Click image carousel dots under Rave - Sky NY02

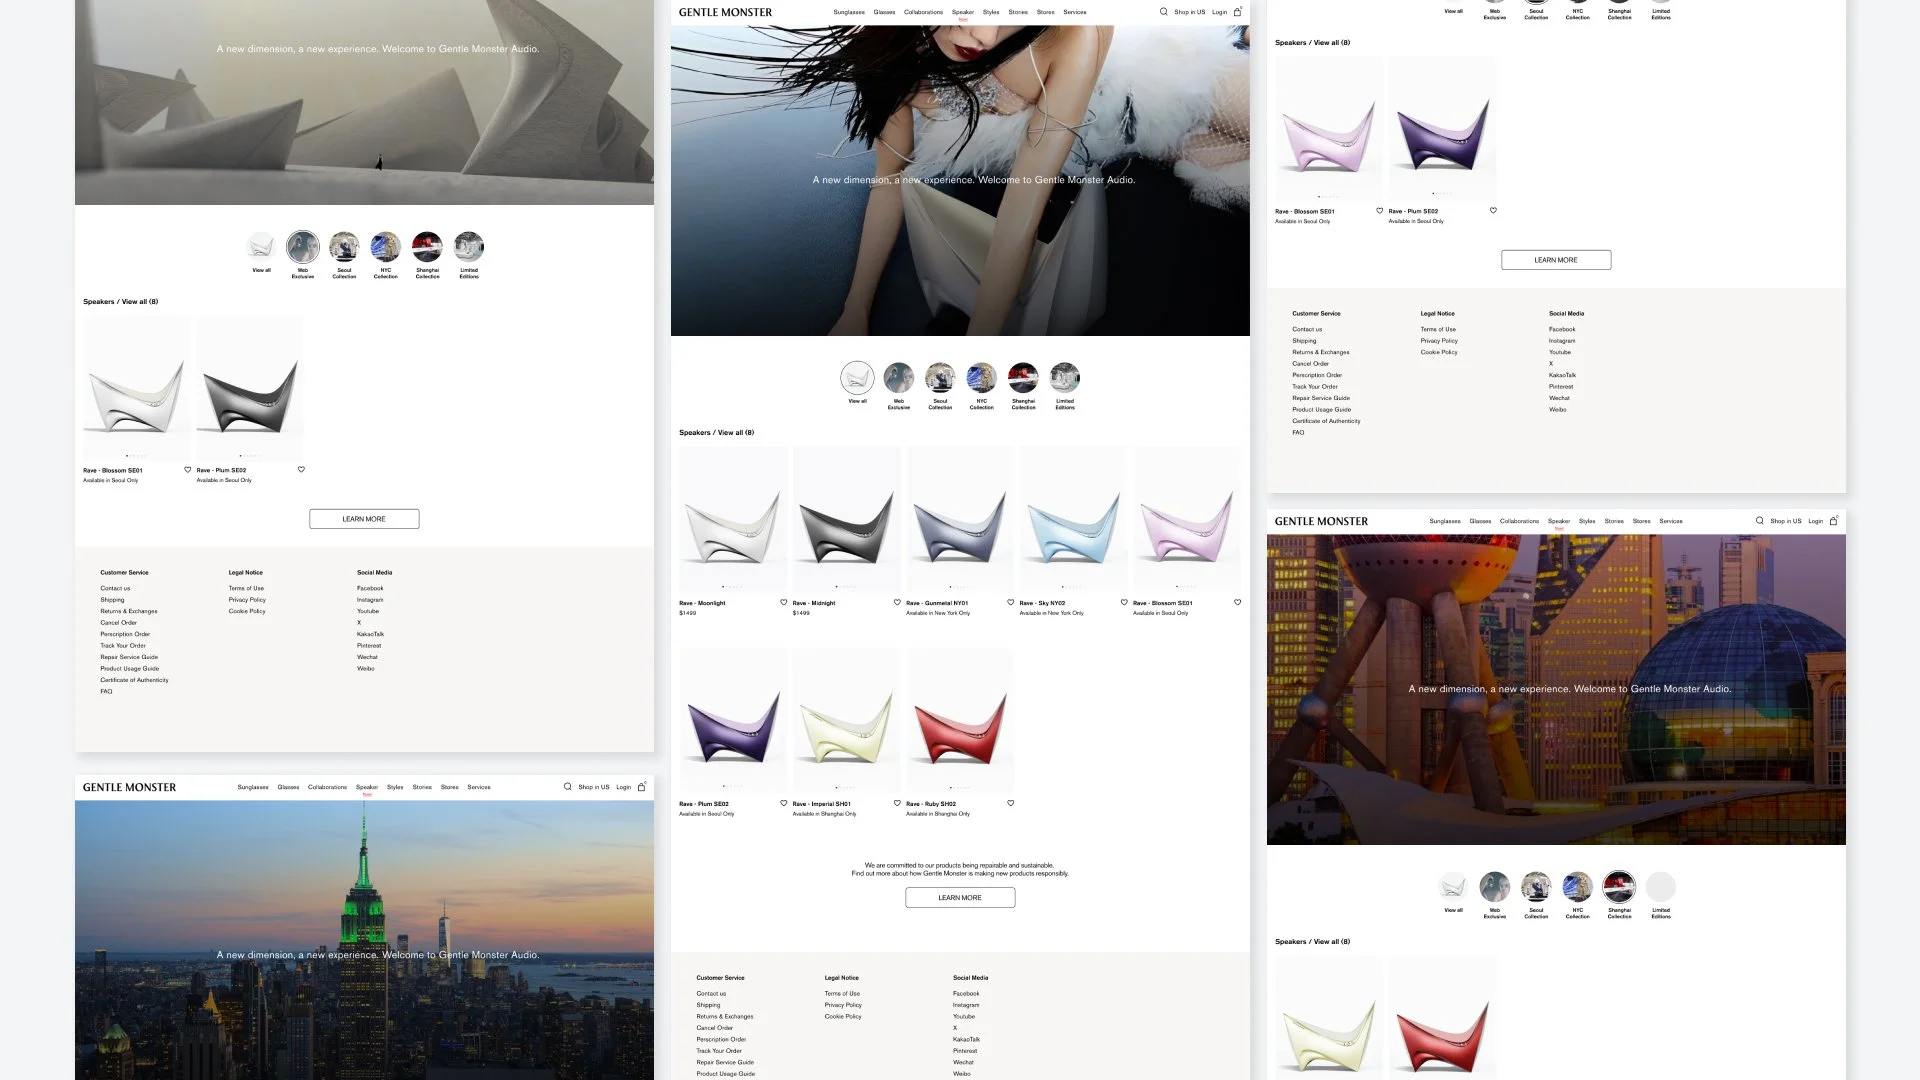point(1072,587)
